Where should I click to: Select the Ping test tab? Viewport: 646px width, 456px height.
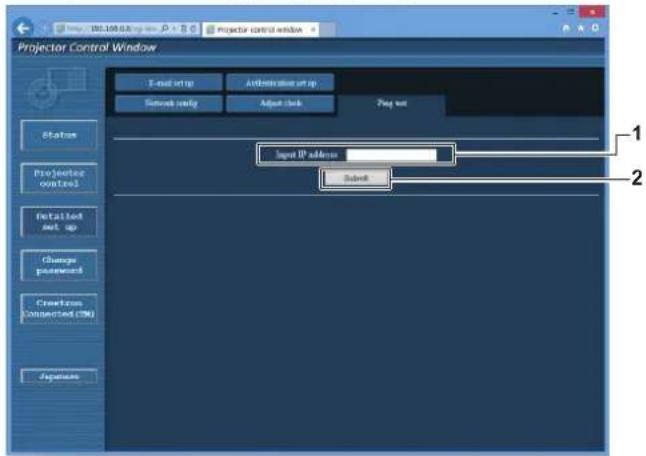click(x=392, y=103)
